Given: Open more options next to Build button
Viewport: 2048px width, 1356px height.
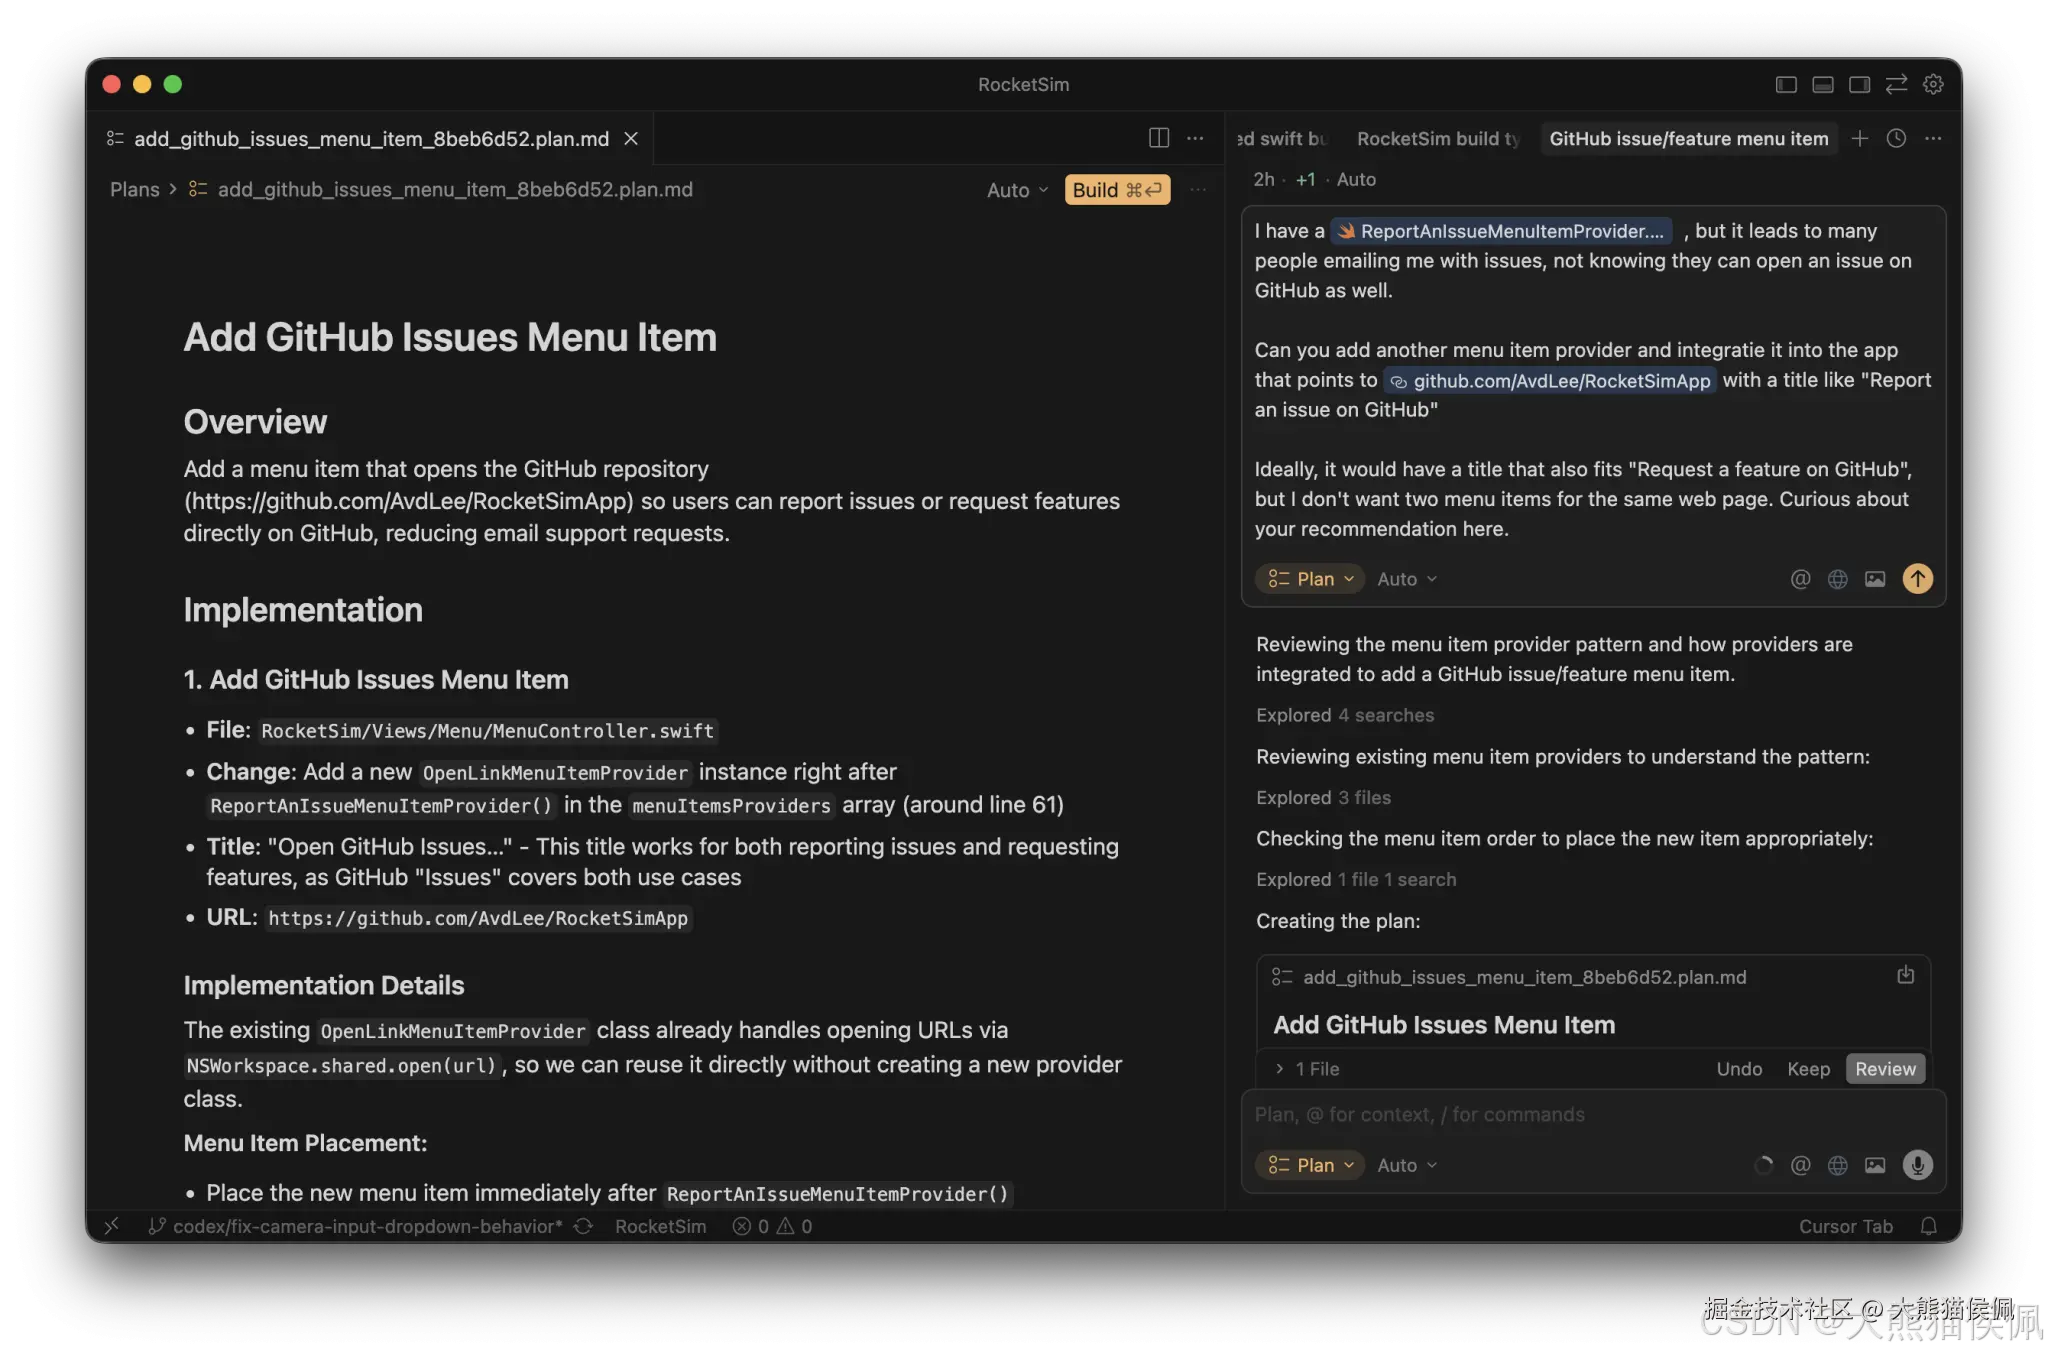Looking at the screenshot, I should point(1198,190).
